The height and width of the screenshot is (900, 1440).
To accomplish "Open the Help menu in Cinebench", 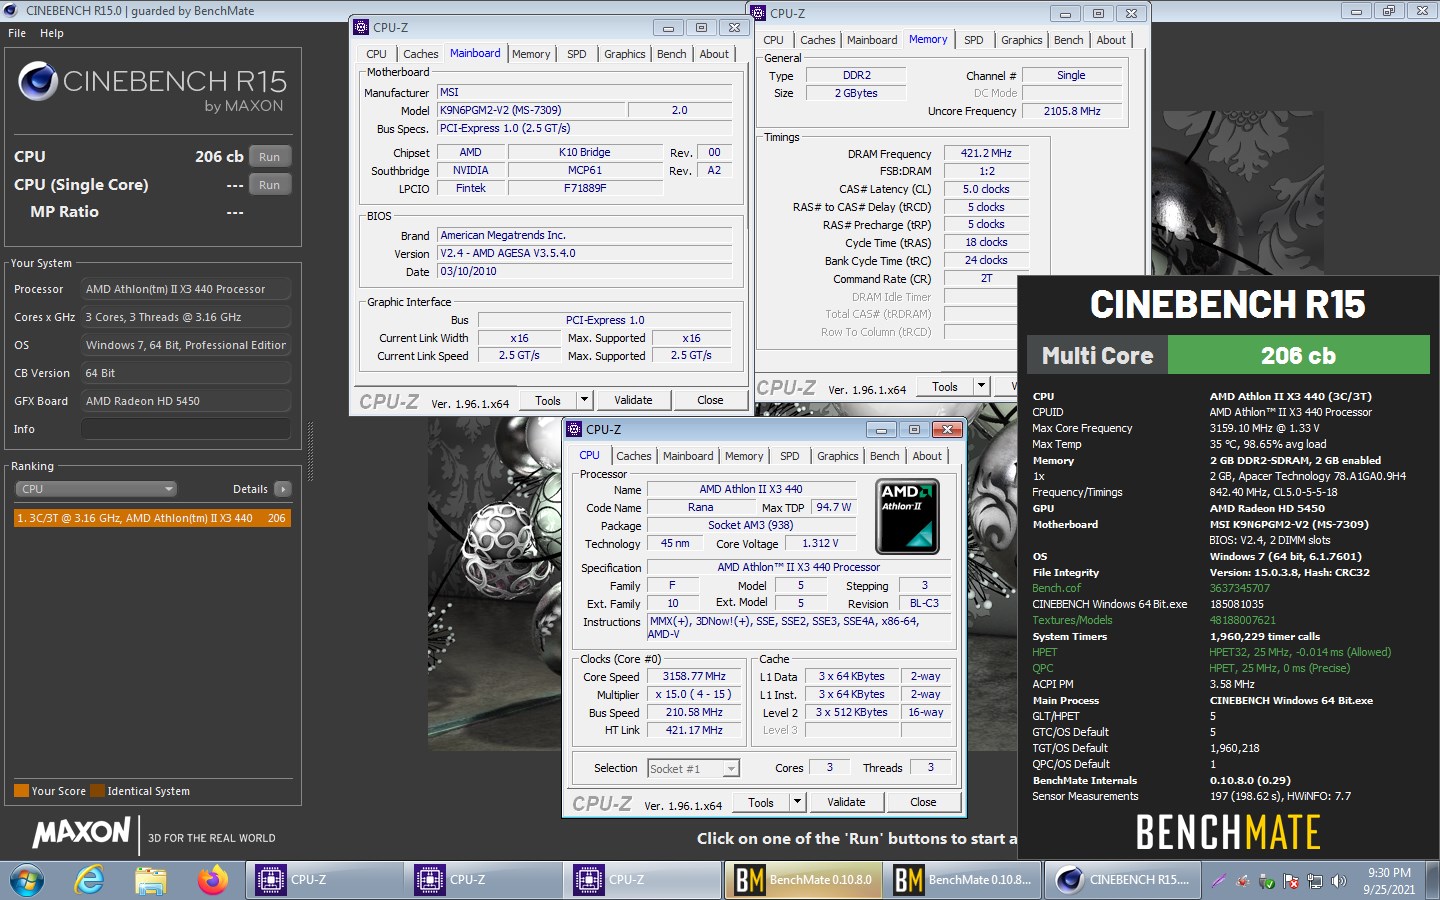I will [x=52, y=33].
